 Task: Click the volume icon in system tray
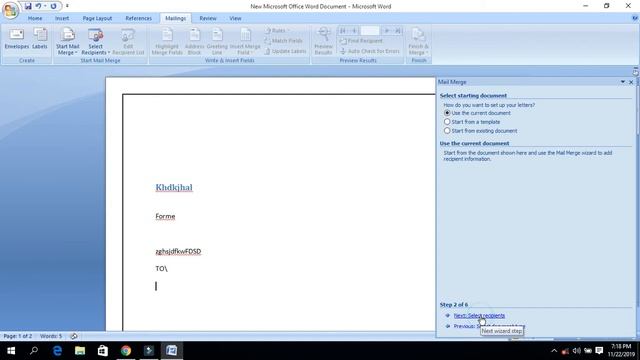point(576,351)
